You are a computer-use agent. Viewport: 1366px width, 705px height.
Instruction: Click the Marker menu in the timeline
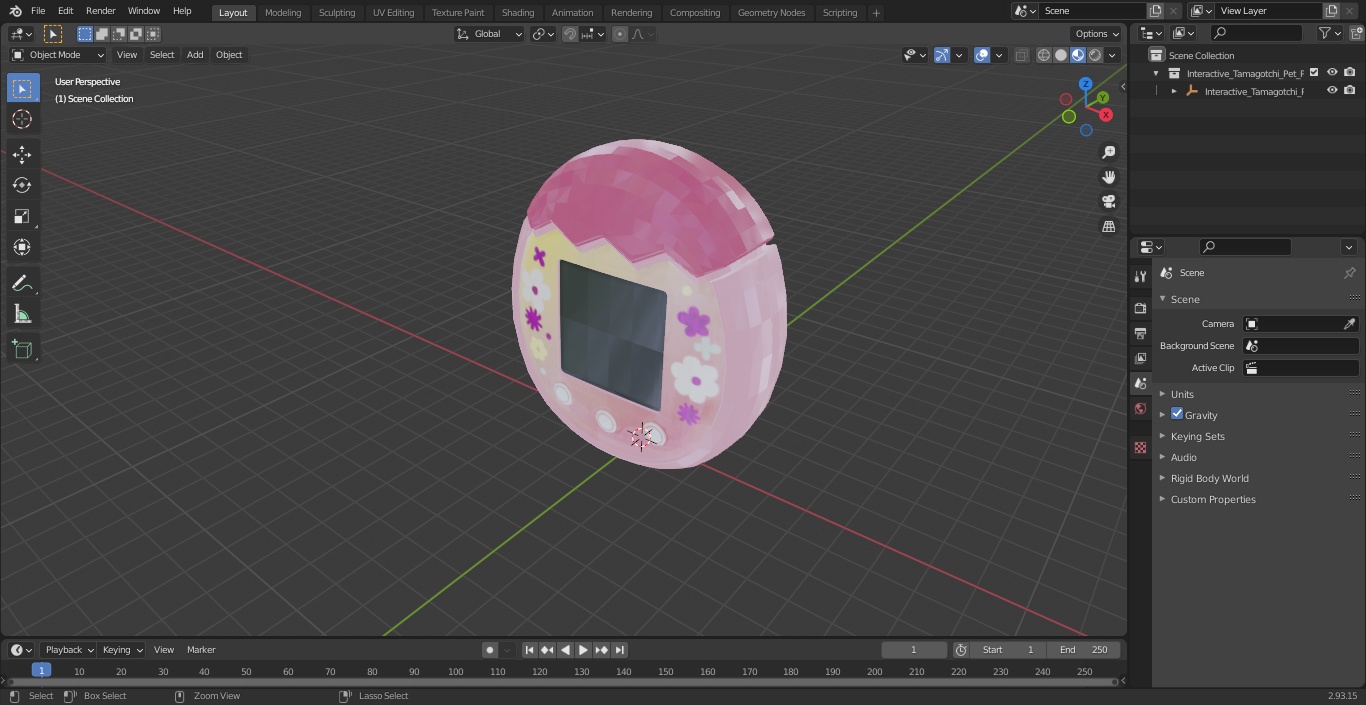coord(201,650)
